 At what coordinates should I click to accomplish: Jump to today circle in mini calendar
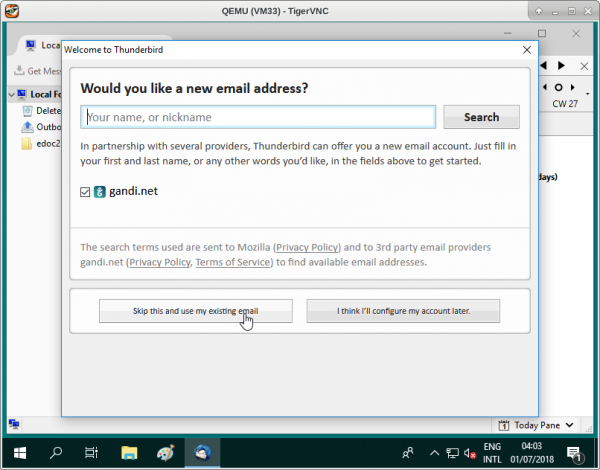pyautogui.click(x=558, y=87)
